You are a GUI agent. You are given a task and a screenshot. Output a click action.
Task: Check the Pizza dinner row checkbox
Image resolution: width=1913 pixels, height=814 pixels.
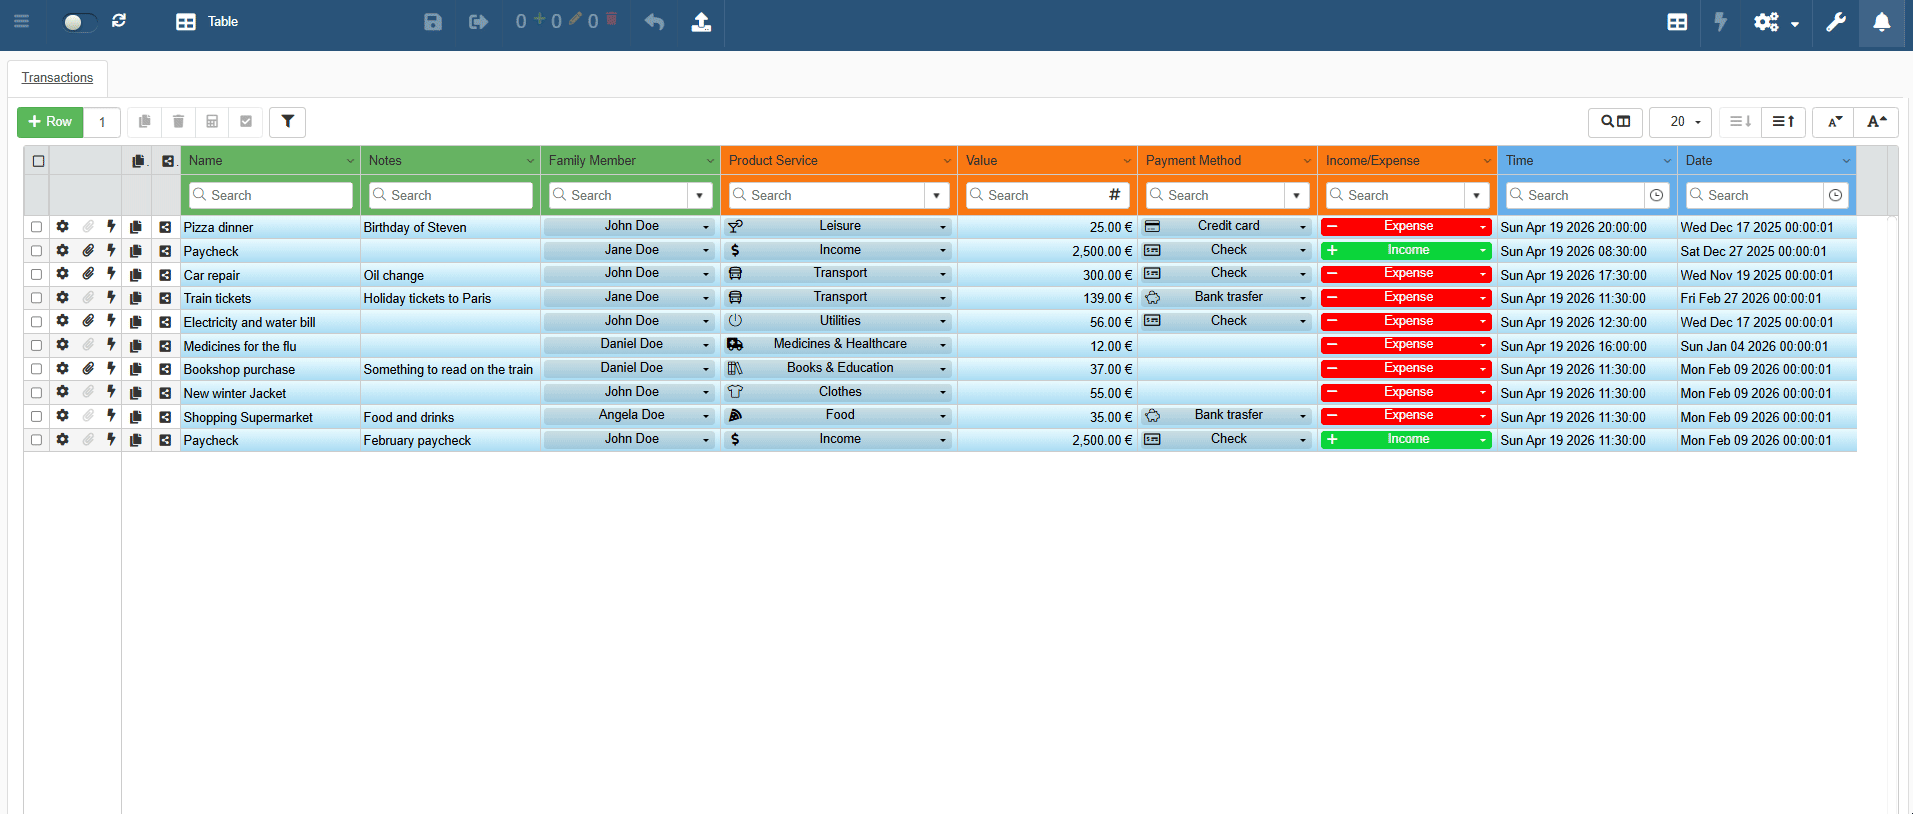pos(36,227)
